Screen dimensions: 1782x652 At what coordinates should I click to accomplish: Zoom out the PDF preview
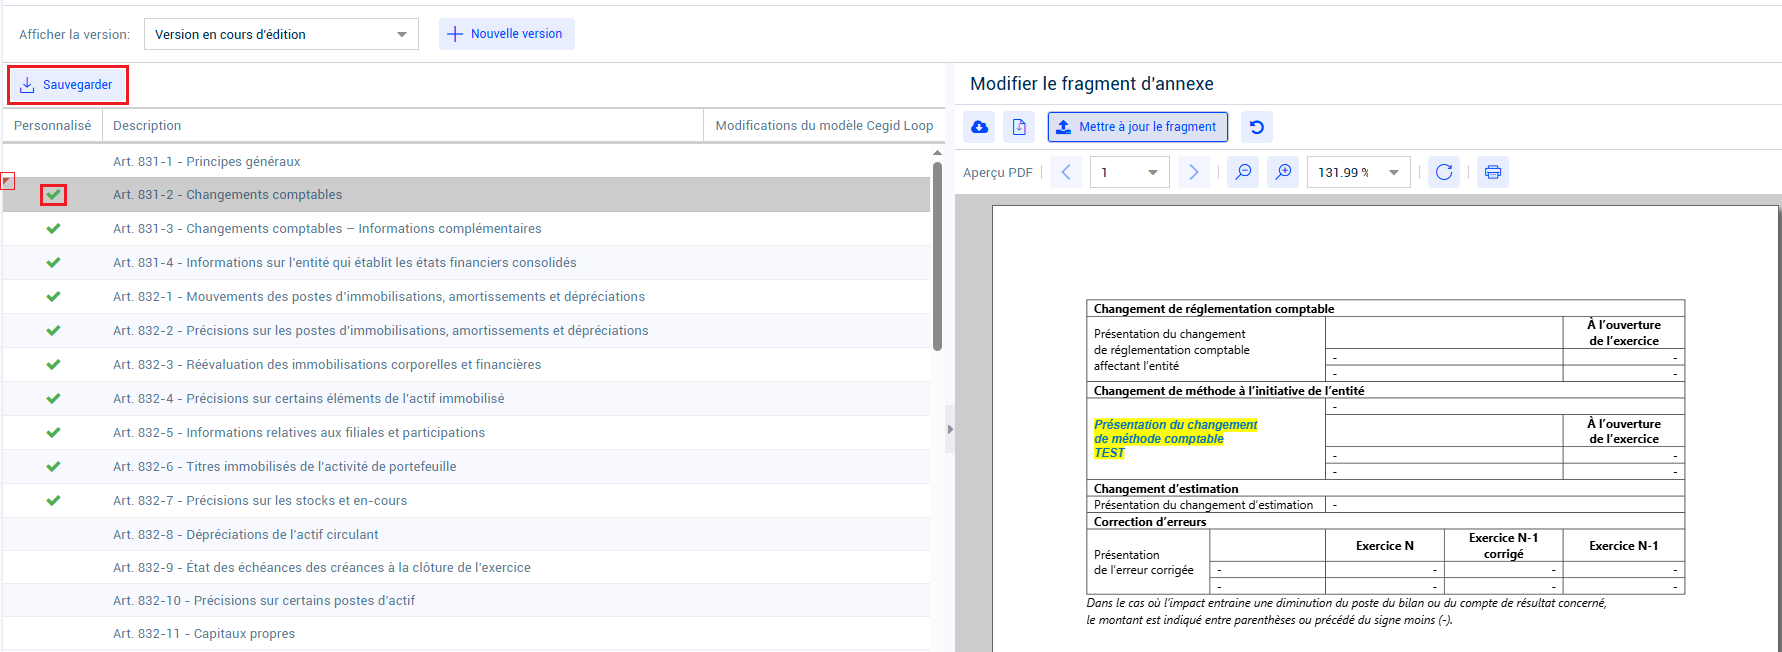[x=1243, y=172]
